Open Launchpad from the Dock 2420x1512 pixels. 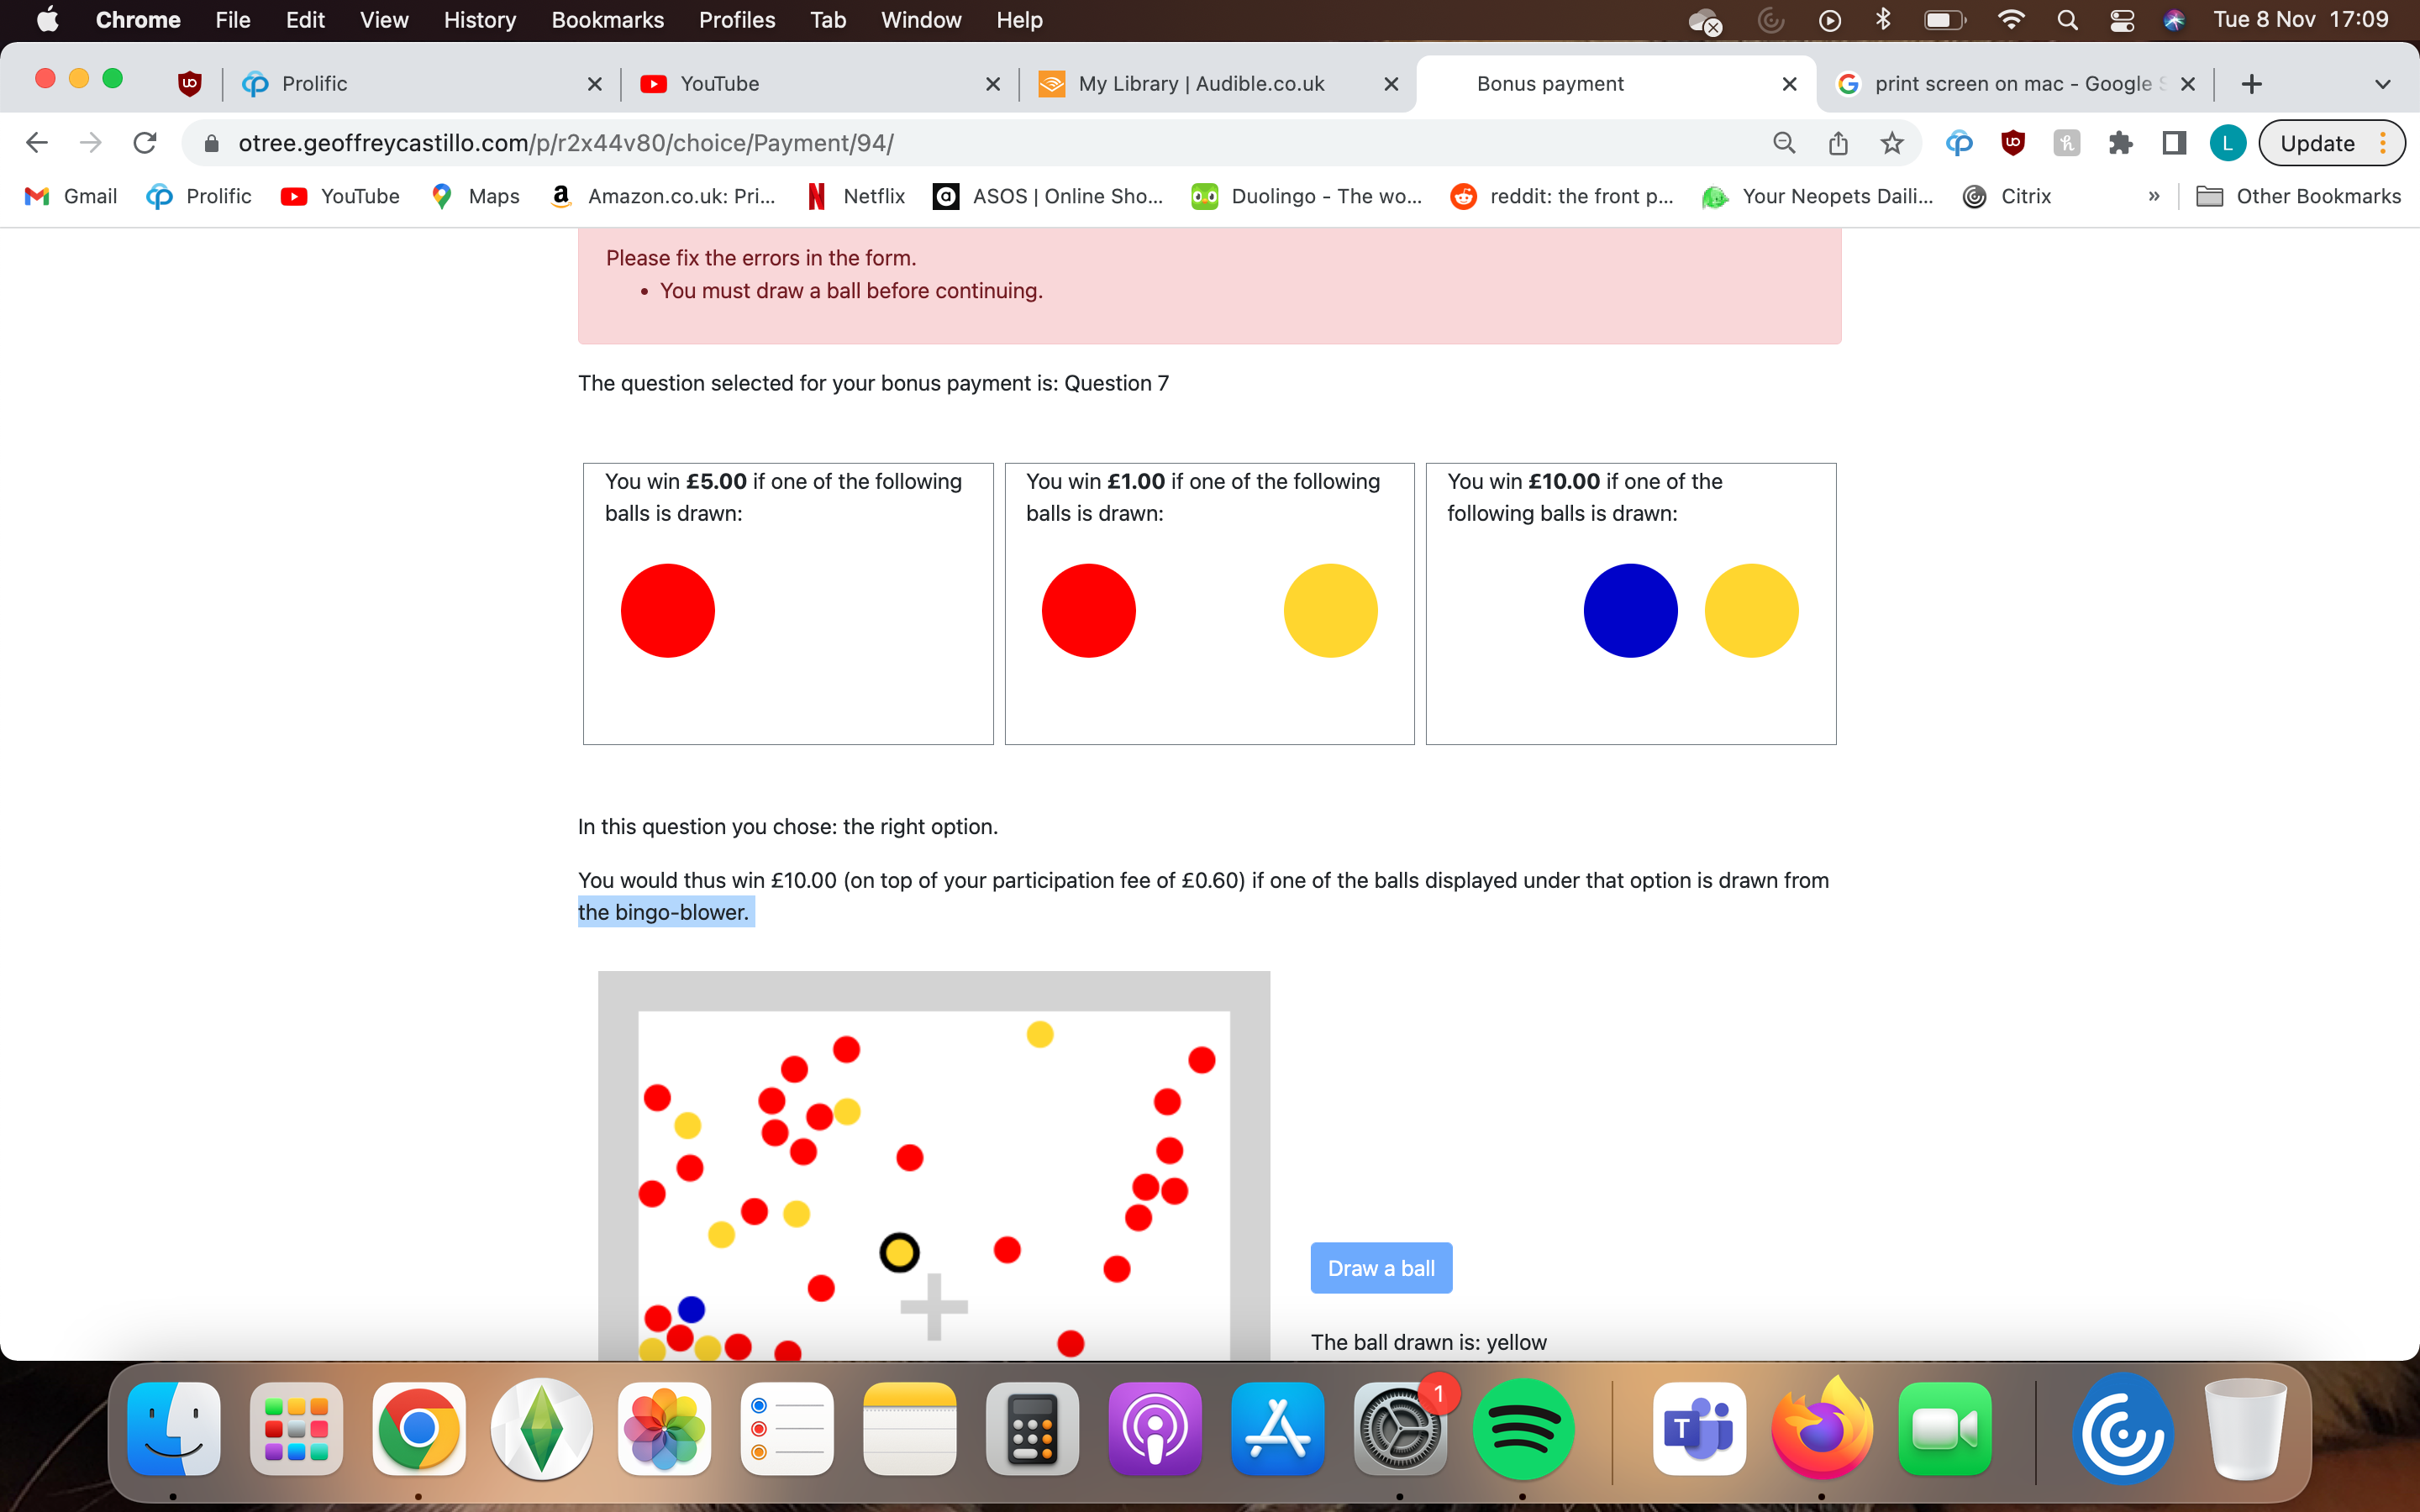[297, 1429]
